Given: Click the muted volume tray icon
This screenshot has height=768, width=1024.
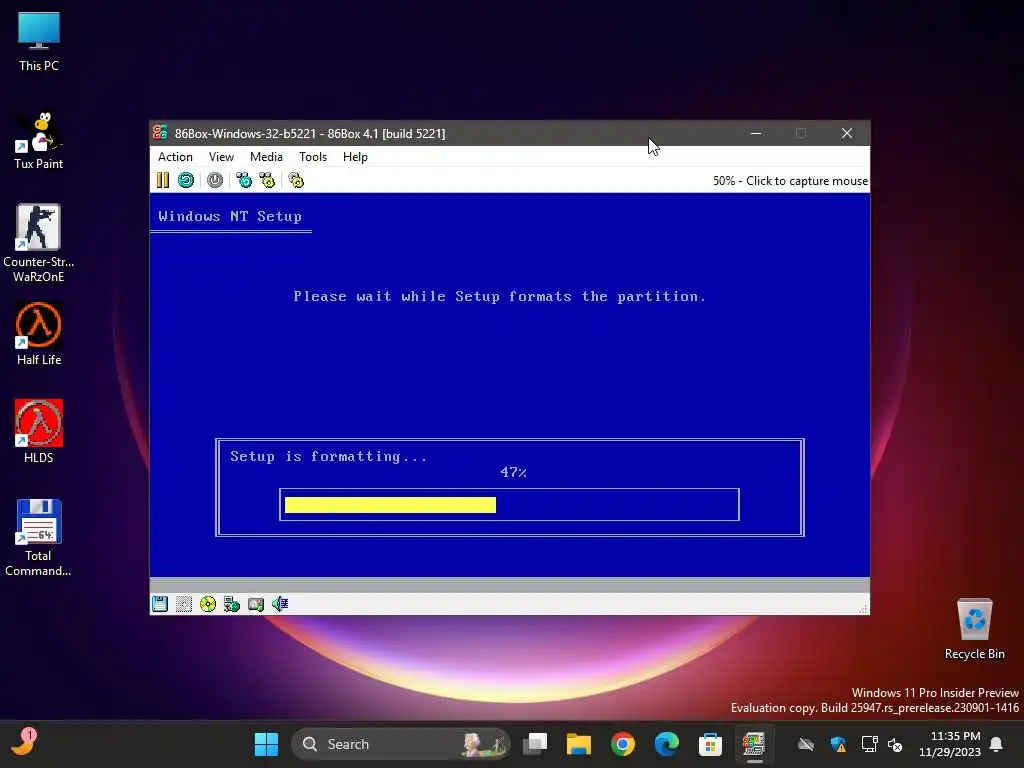Looking at the screenshot, I should [895, 744].
